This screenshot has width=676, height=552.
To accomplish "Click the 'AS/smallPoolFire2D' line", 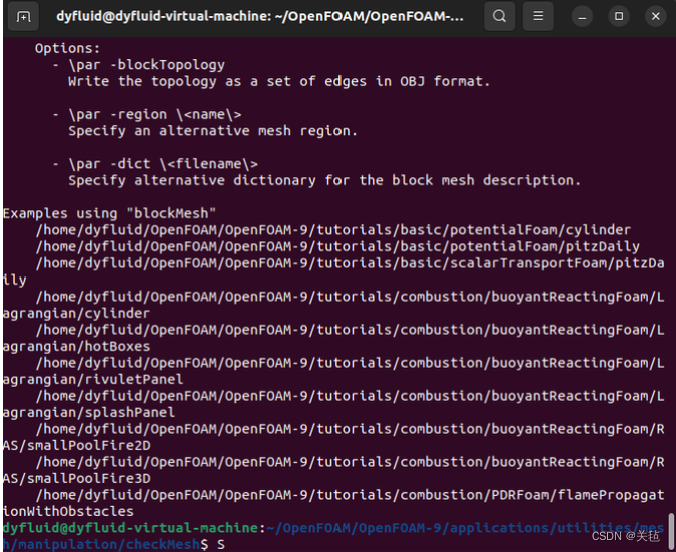I will 77,445.
